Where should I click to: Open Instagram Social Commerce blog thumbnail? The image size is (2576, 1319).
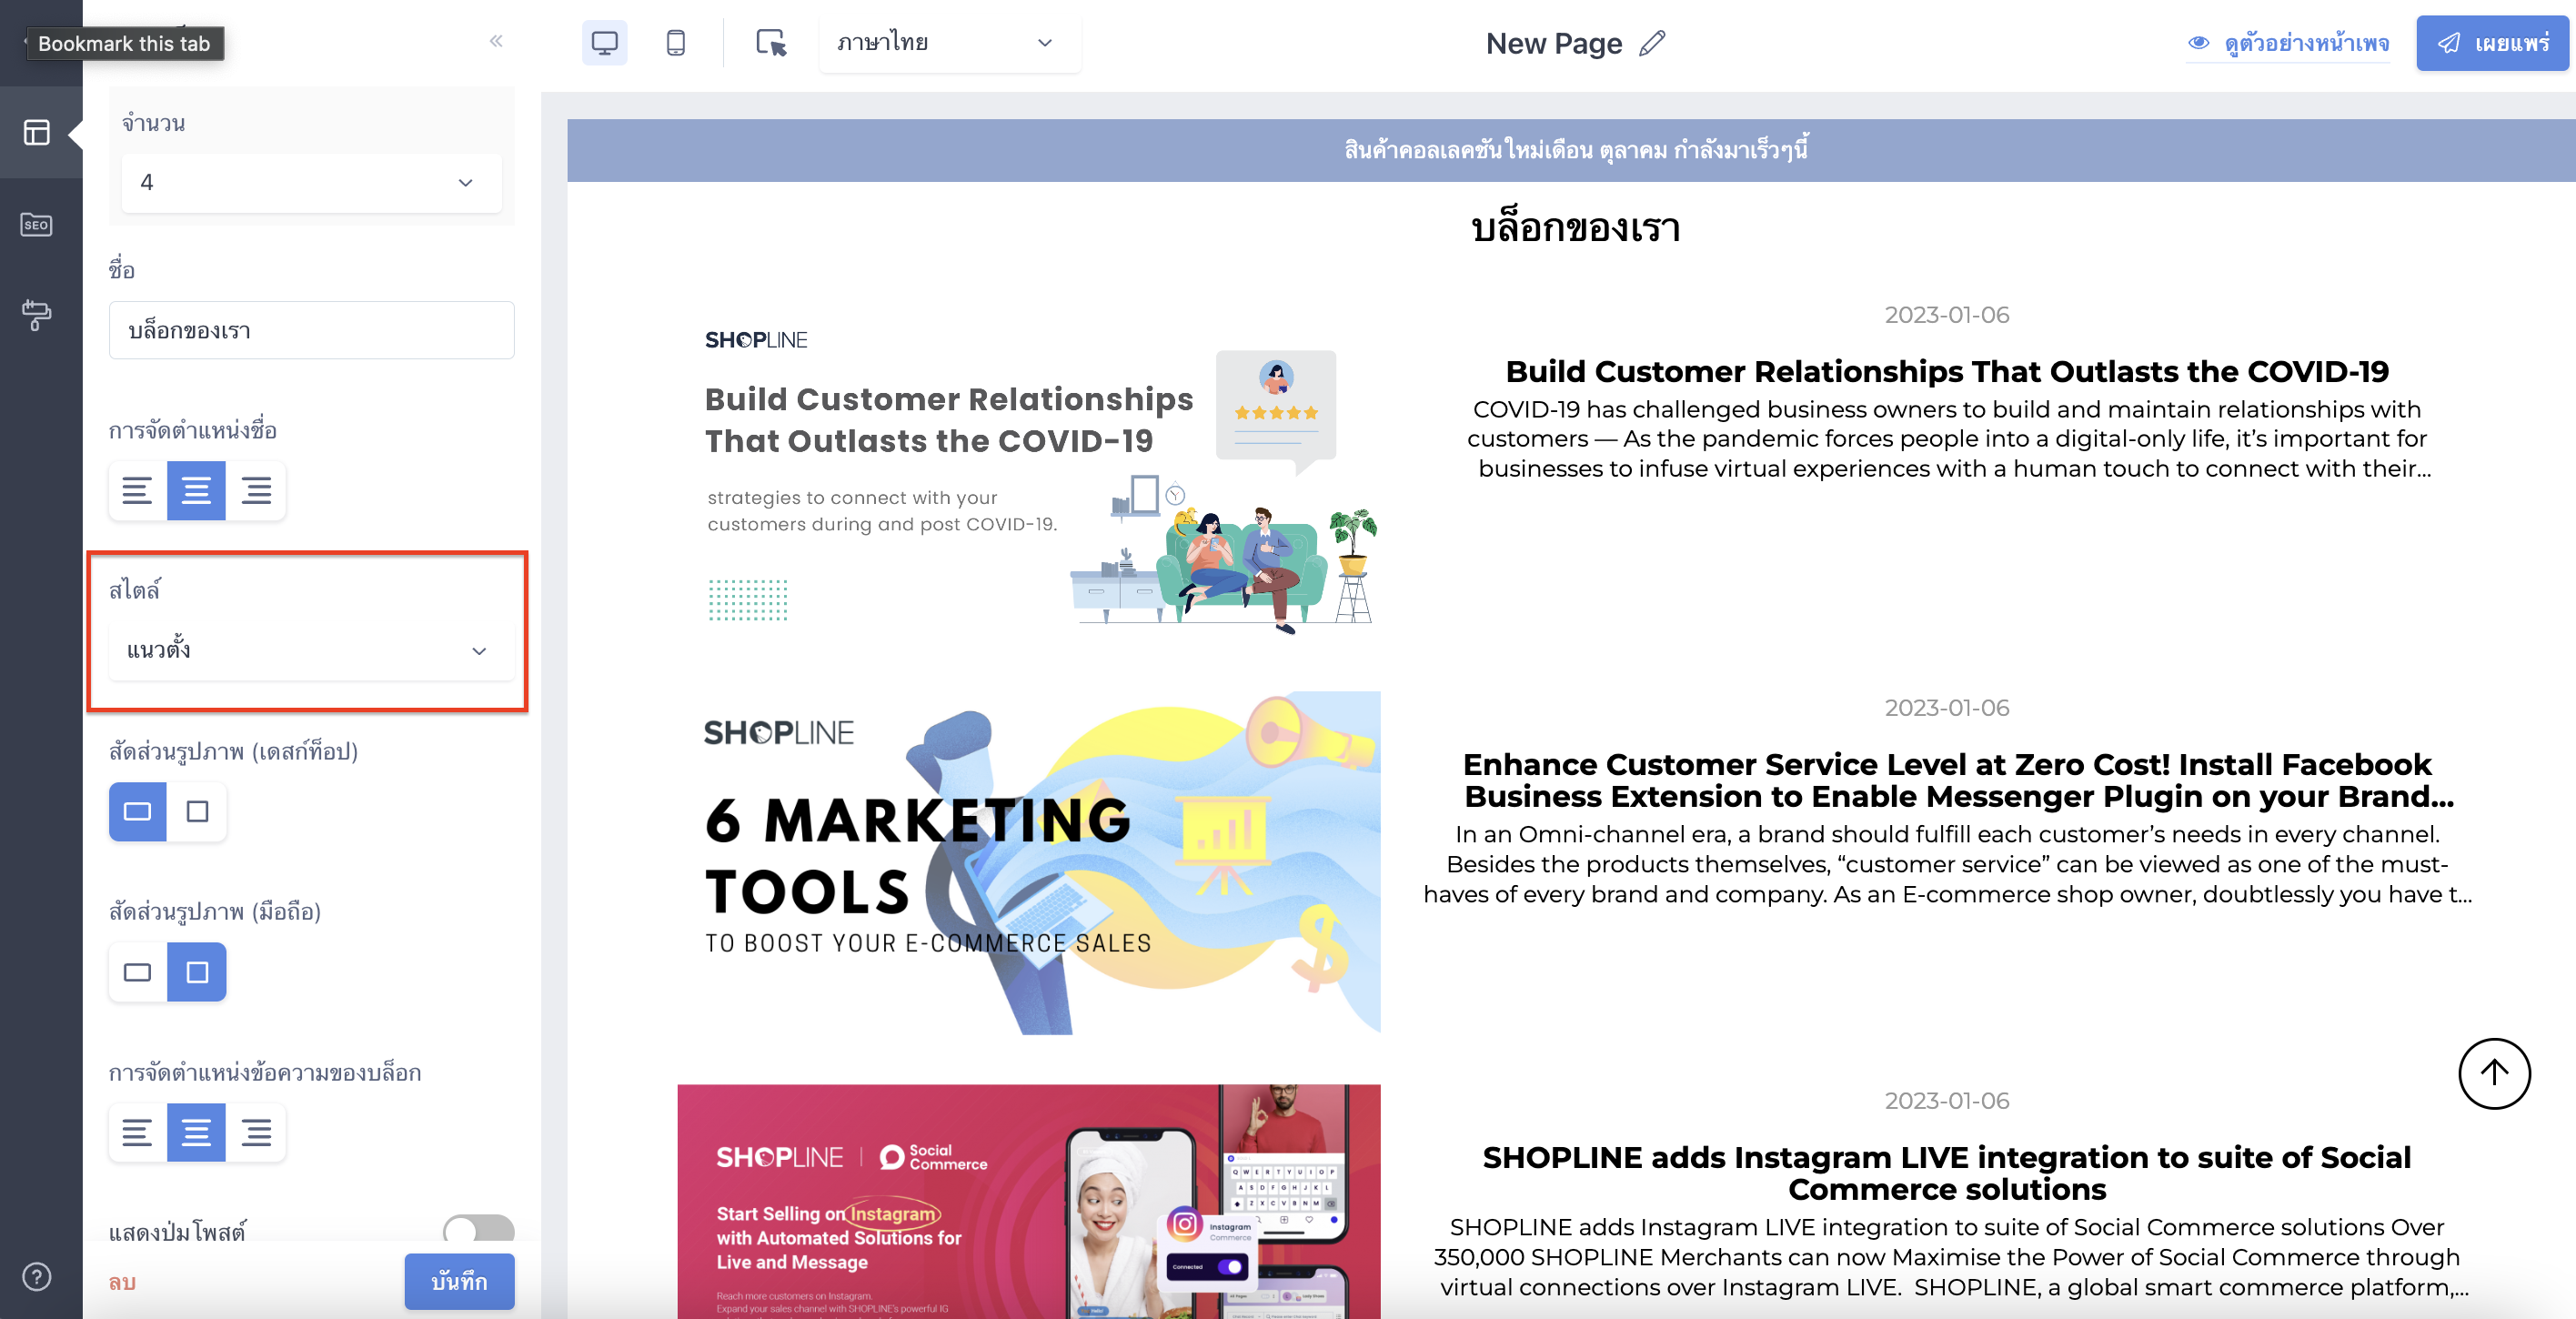[1029, 1200]
